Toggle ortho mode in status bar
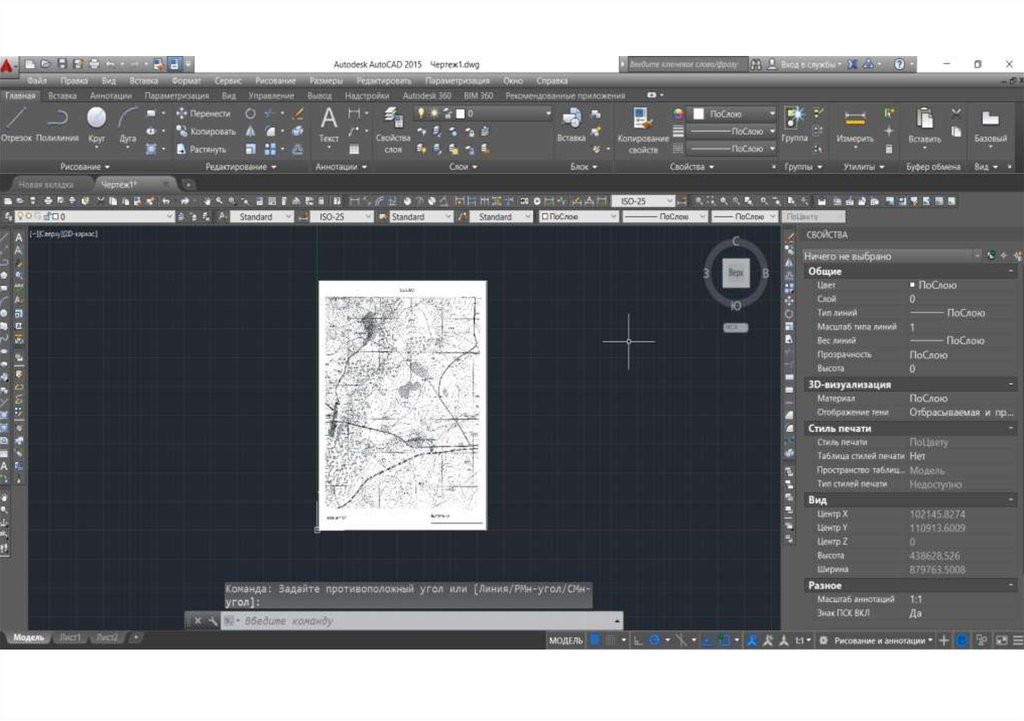The height and width of the screenshot is (721, 1024). [638, 639]
